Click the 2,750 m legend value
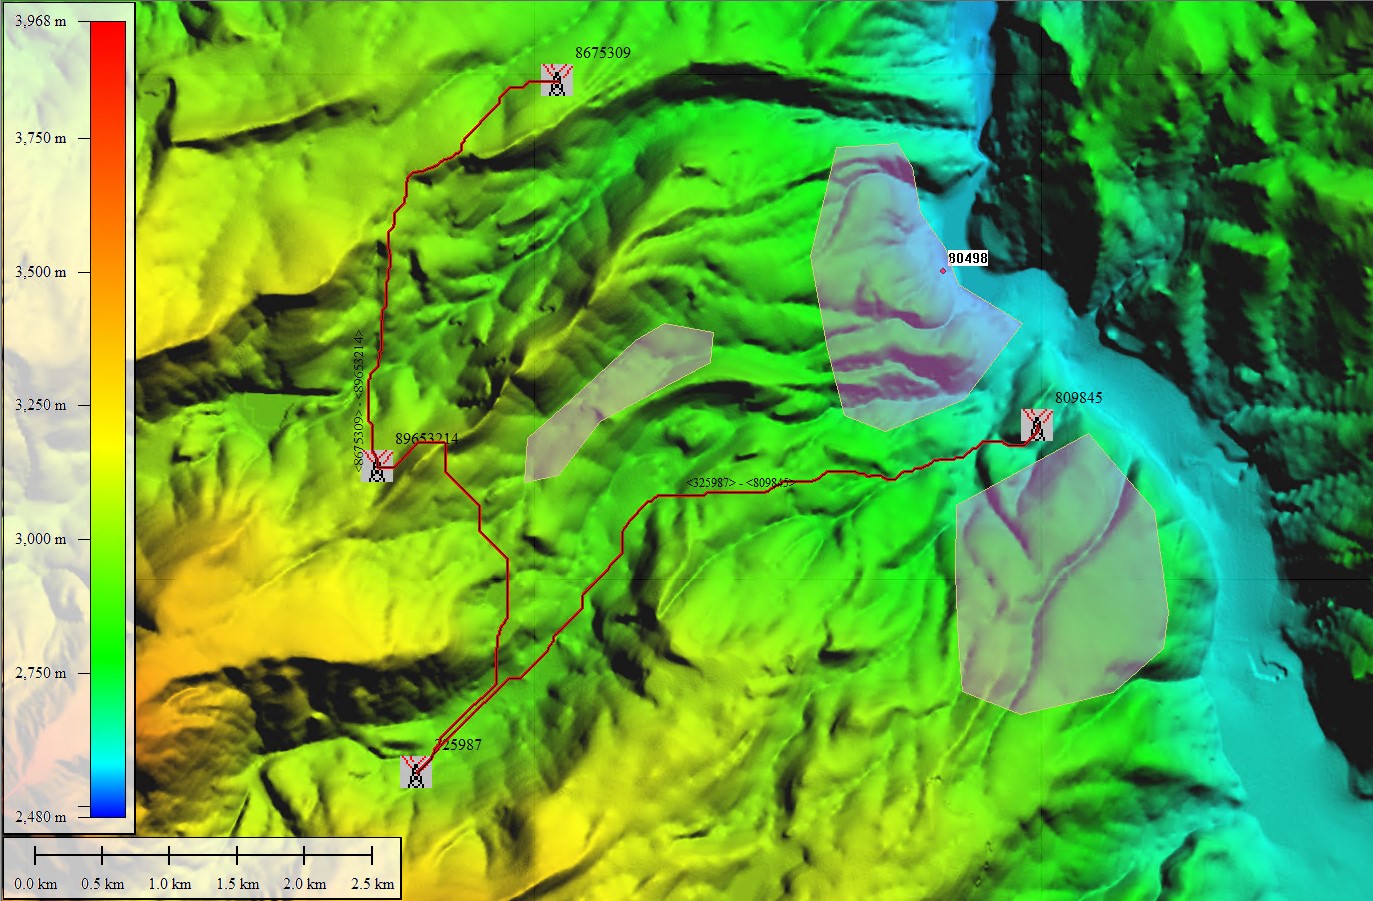This screenshot has height=901, width=1373. 41,672
